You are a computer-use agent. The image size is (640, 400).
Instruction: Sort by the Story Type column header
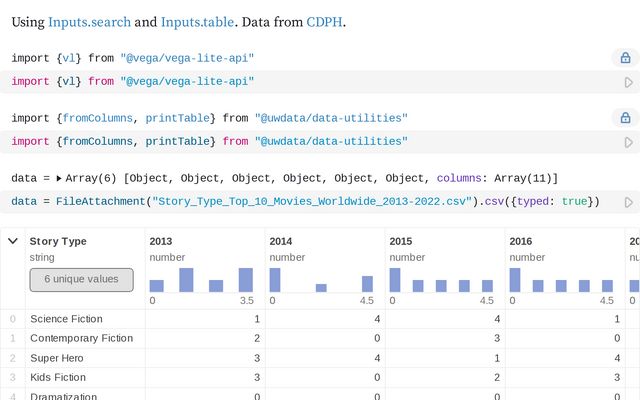coord(58,241)
